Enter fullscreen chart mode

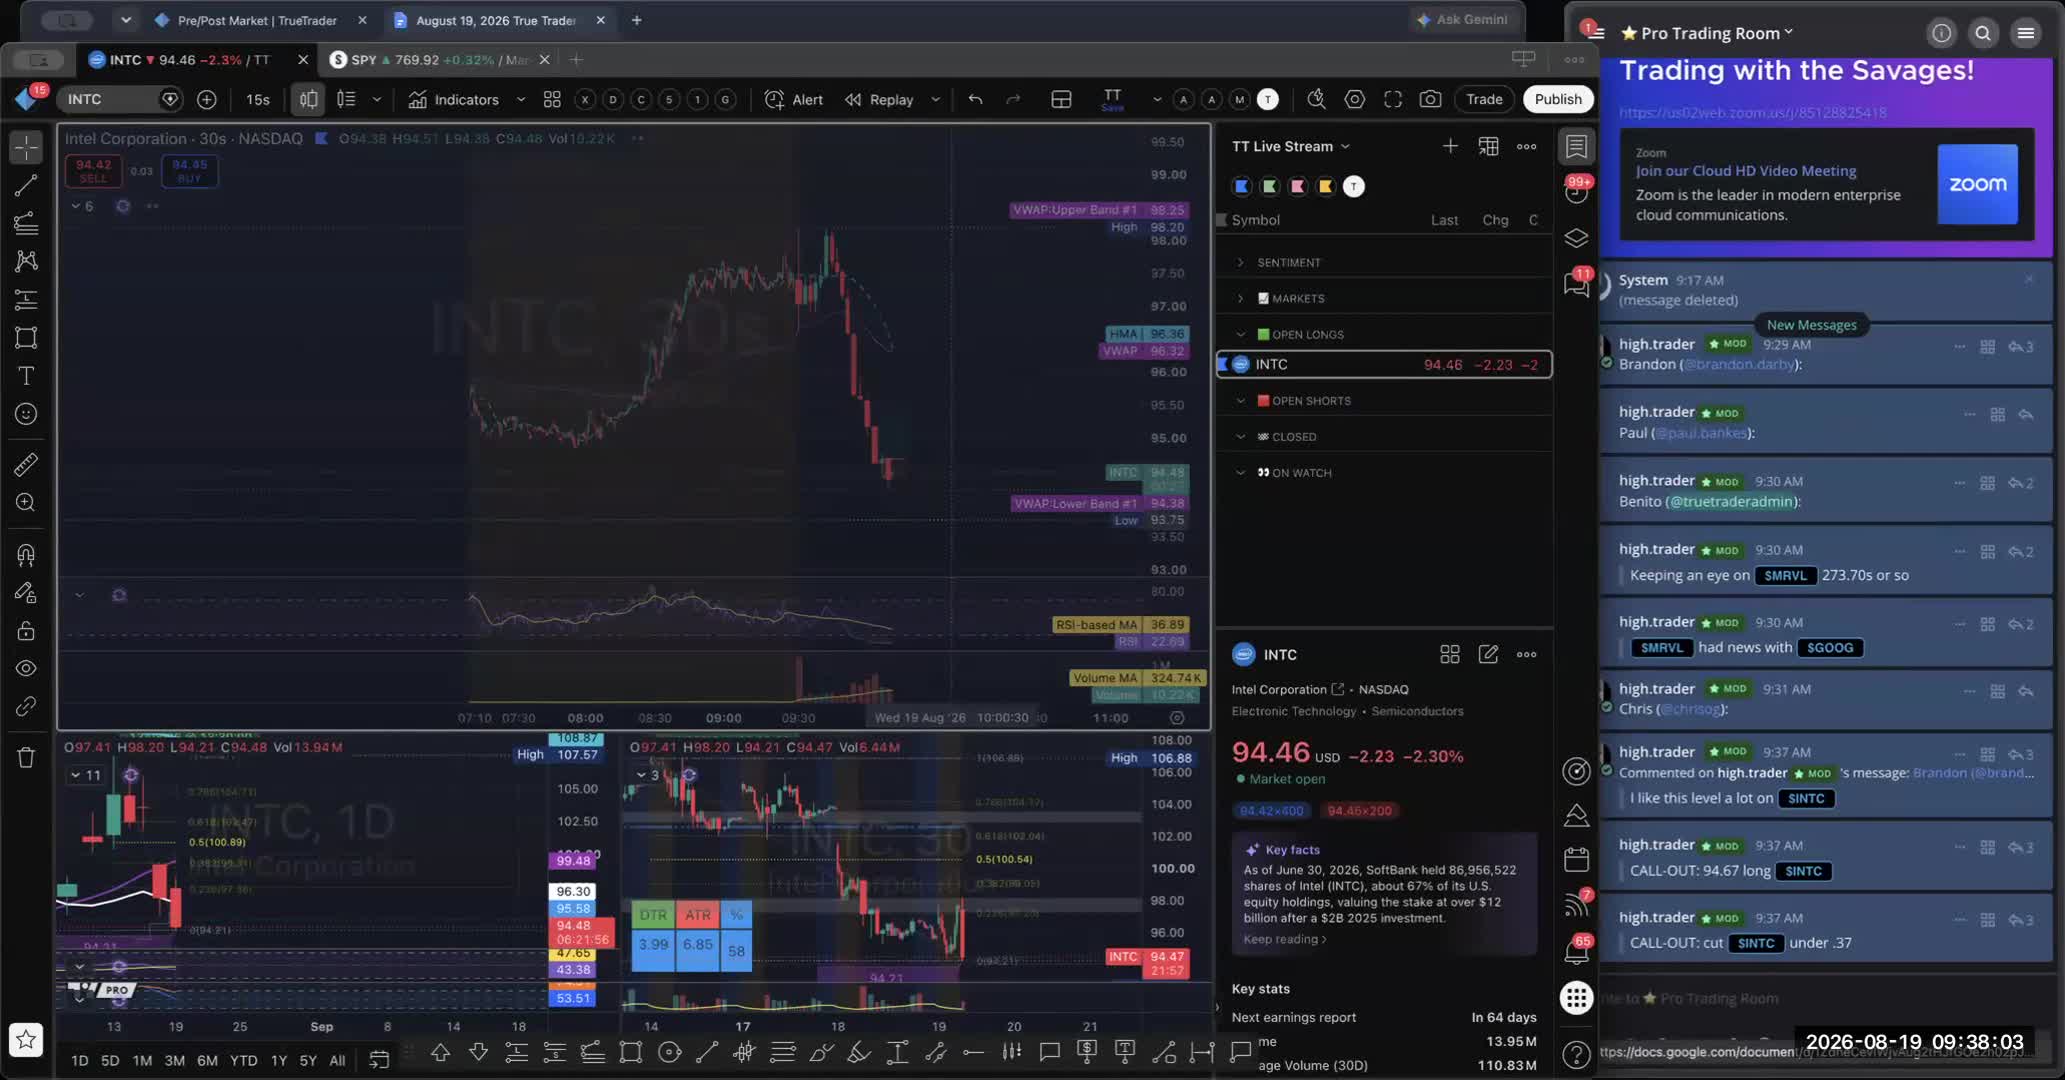pos(1393,99)
